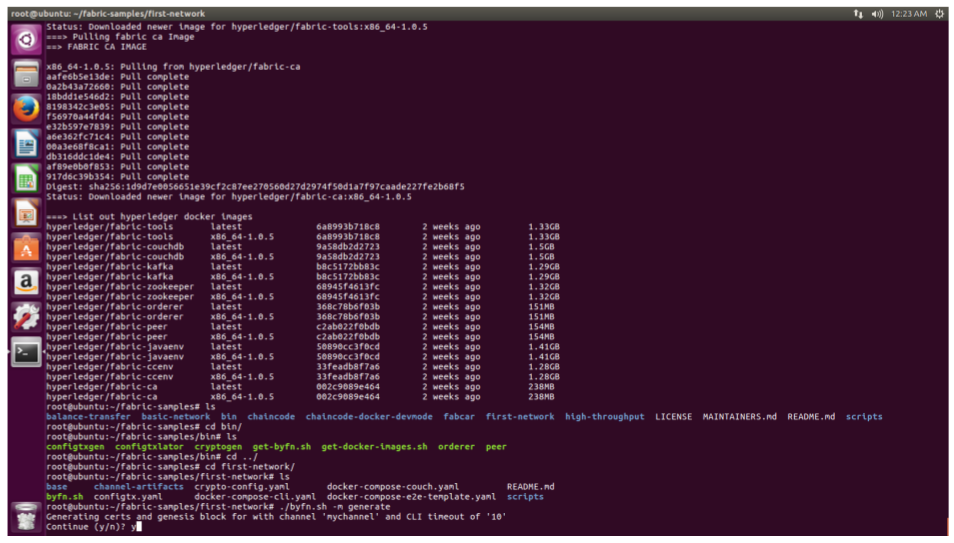The image size is (954, 543).
Task: Click the fabric-couchdb latest row name
Action: coord(115,247)
